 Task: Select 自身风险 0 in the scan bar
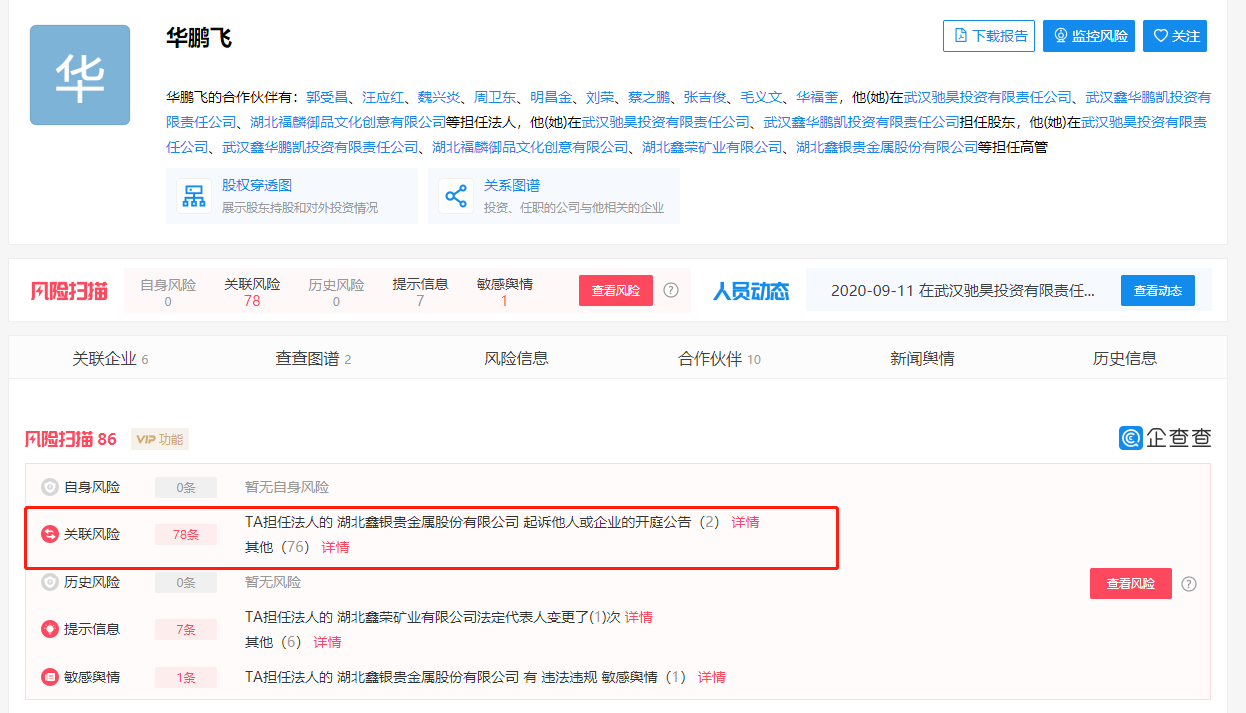(x=168, y=292)
